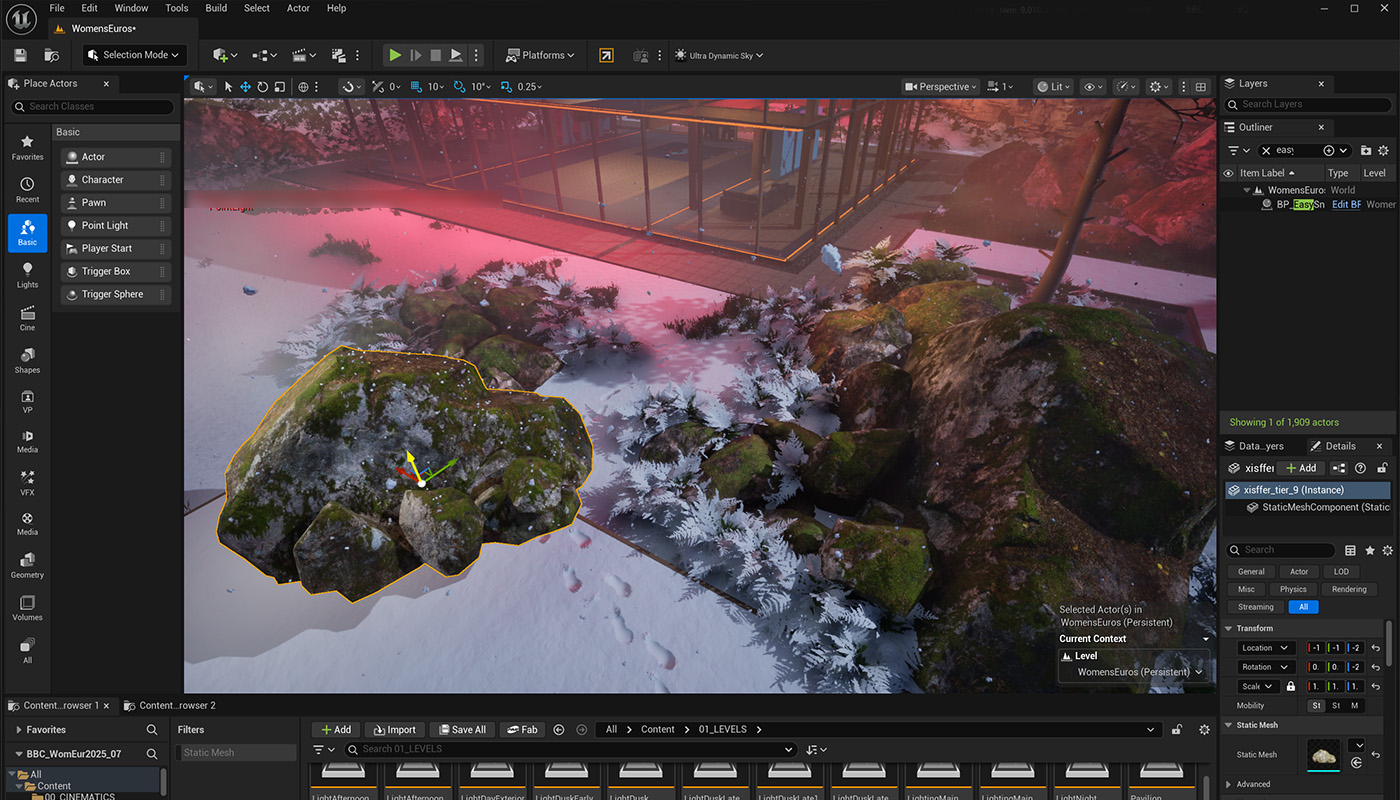Collapse the Transform section in Details

tap(1228, 628)
